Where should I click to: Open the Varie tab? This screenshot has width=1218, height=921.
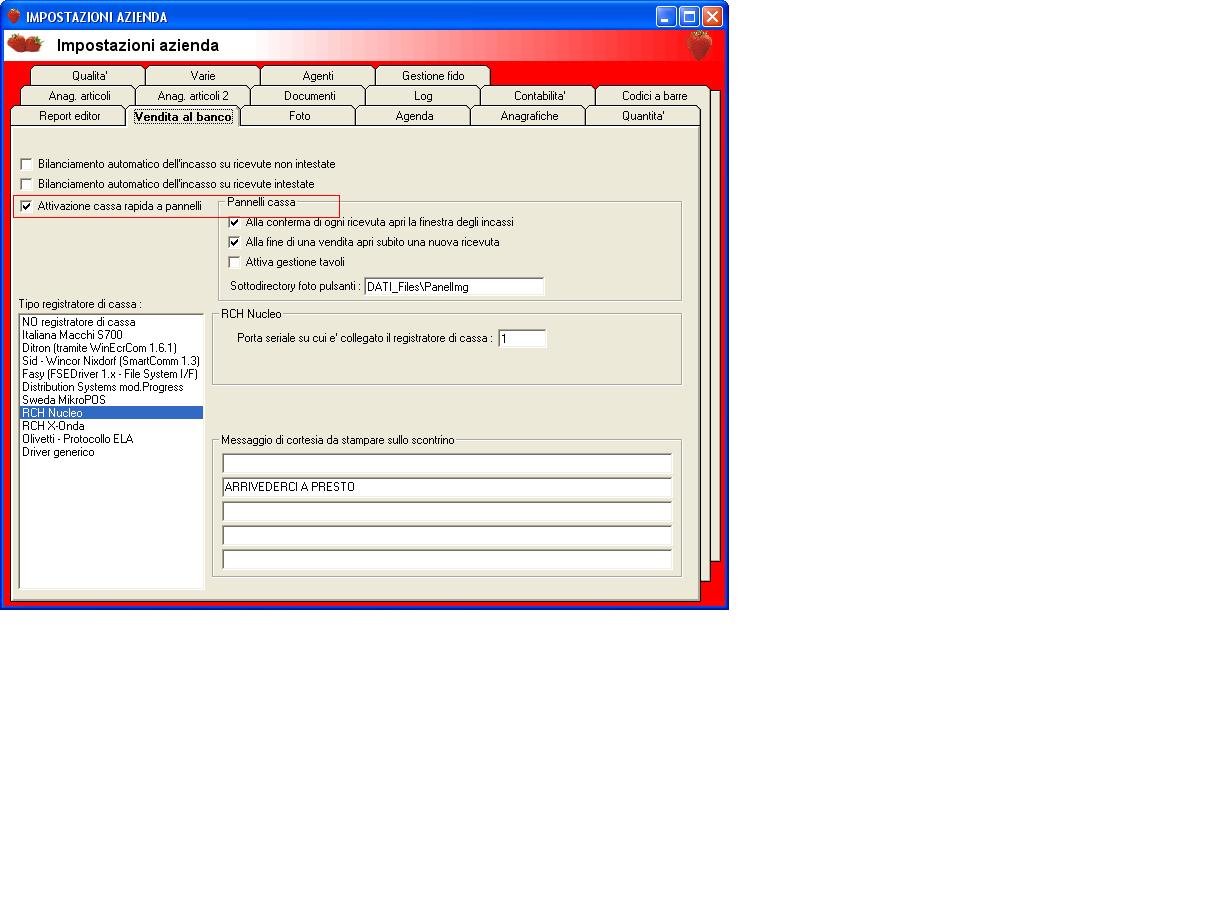(203, 76)
